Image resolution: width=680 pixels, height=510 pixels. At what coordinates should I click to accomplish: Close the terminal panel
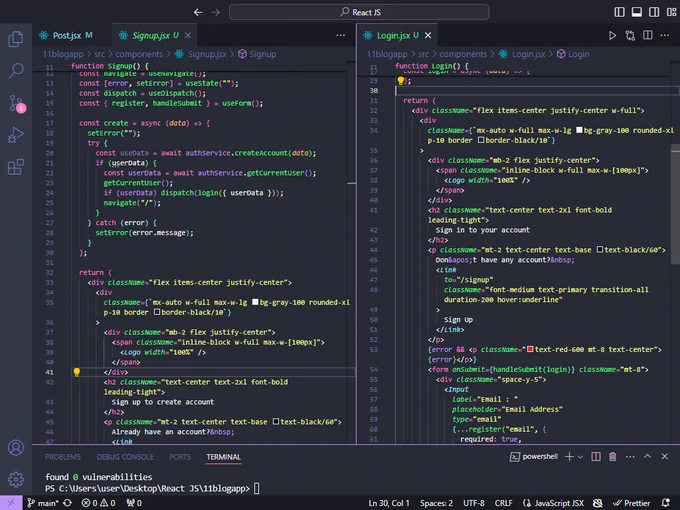tap(665, 456)
